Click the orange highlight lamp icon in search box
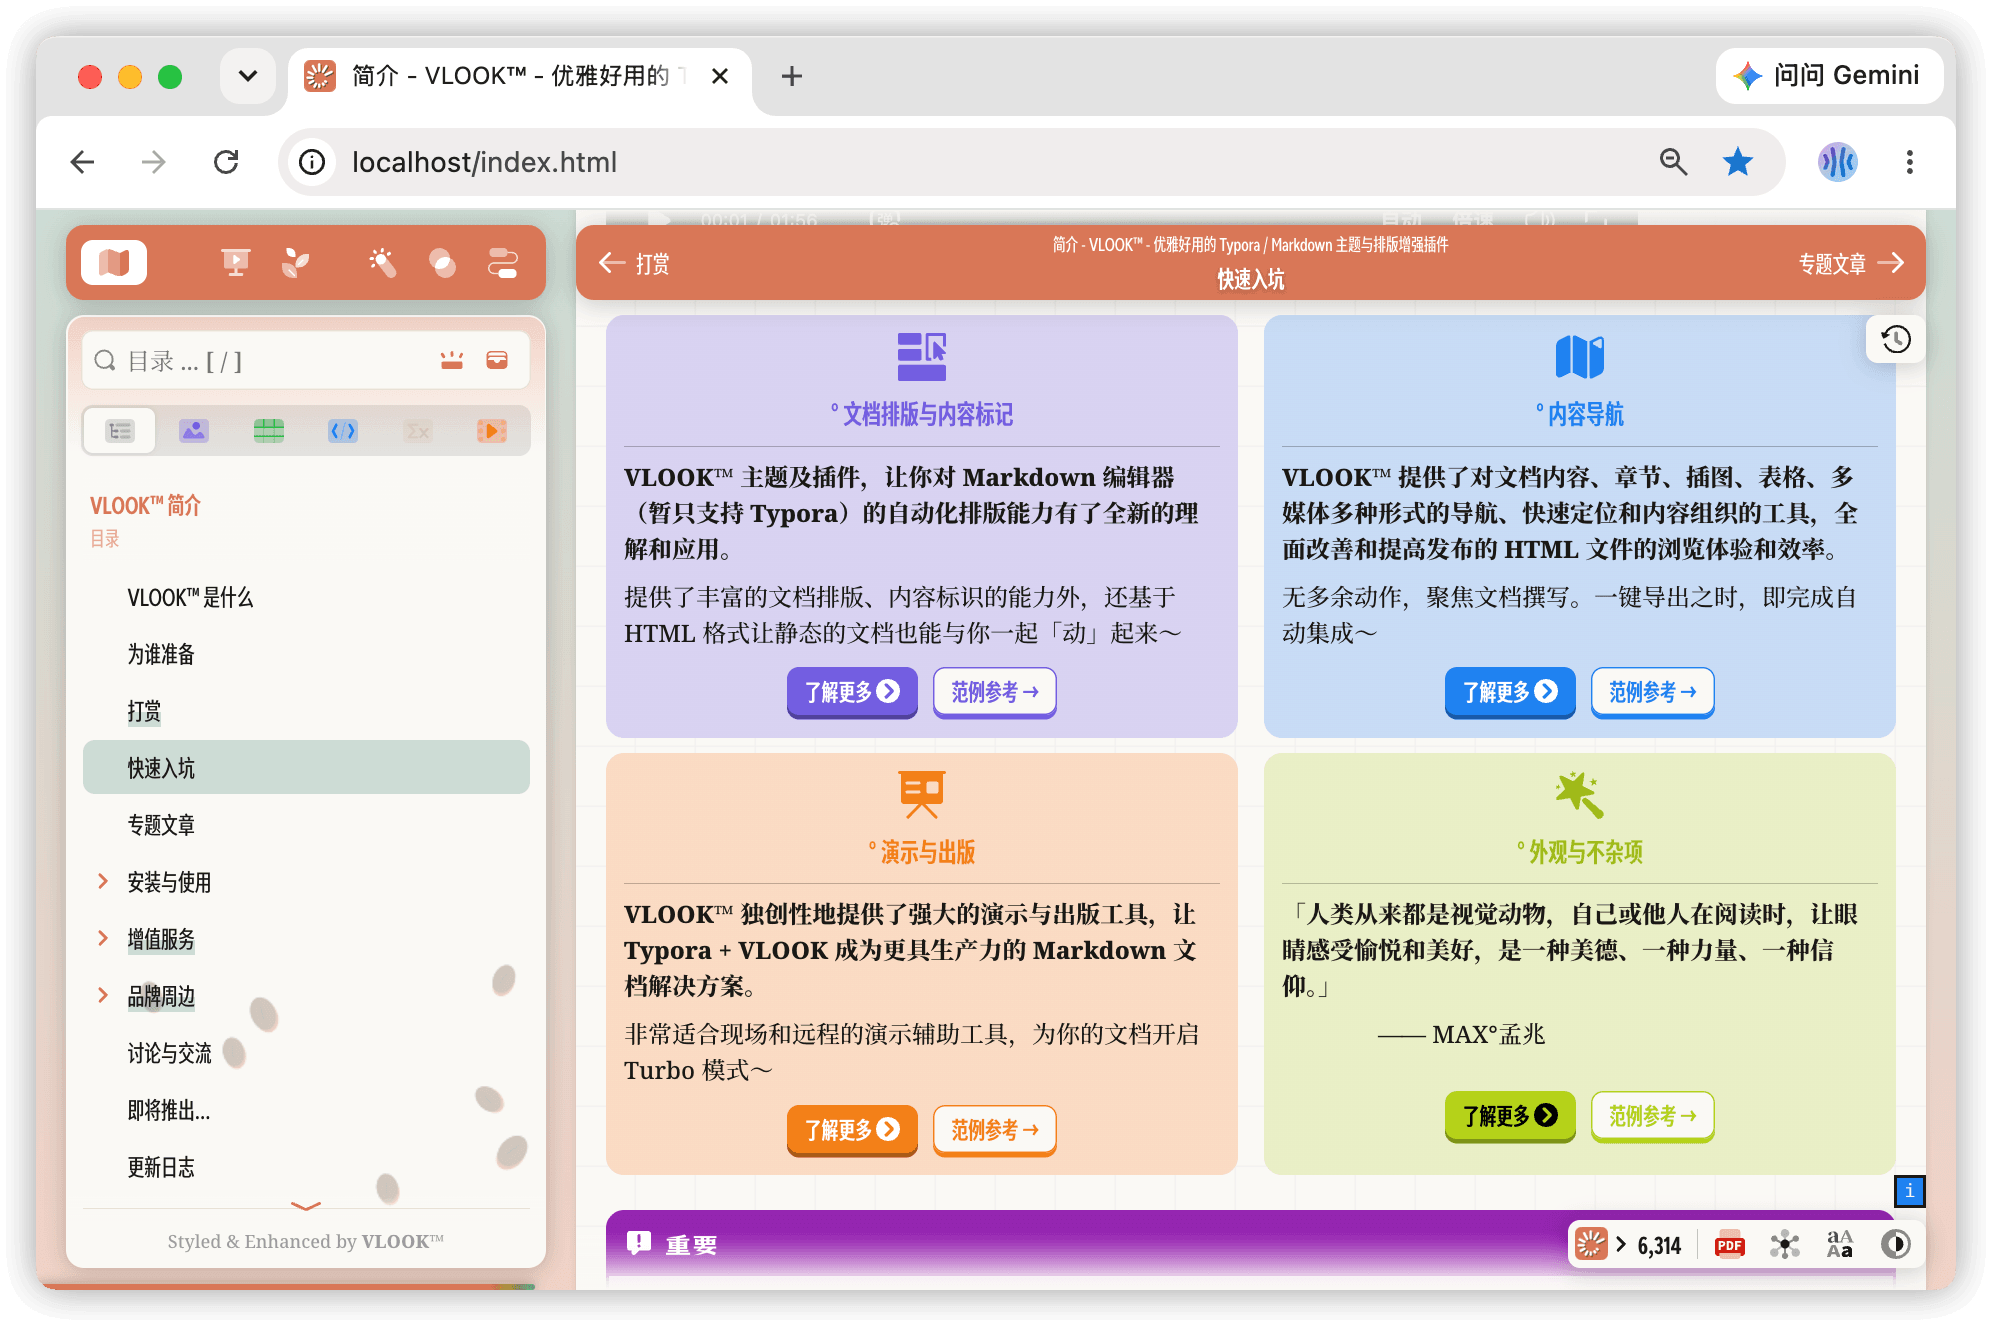 pyautogui.click(x=452, y=361)
